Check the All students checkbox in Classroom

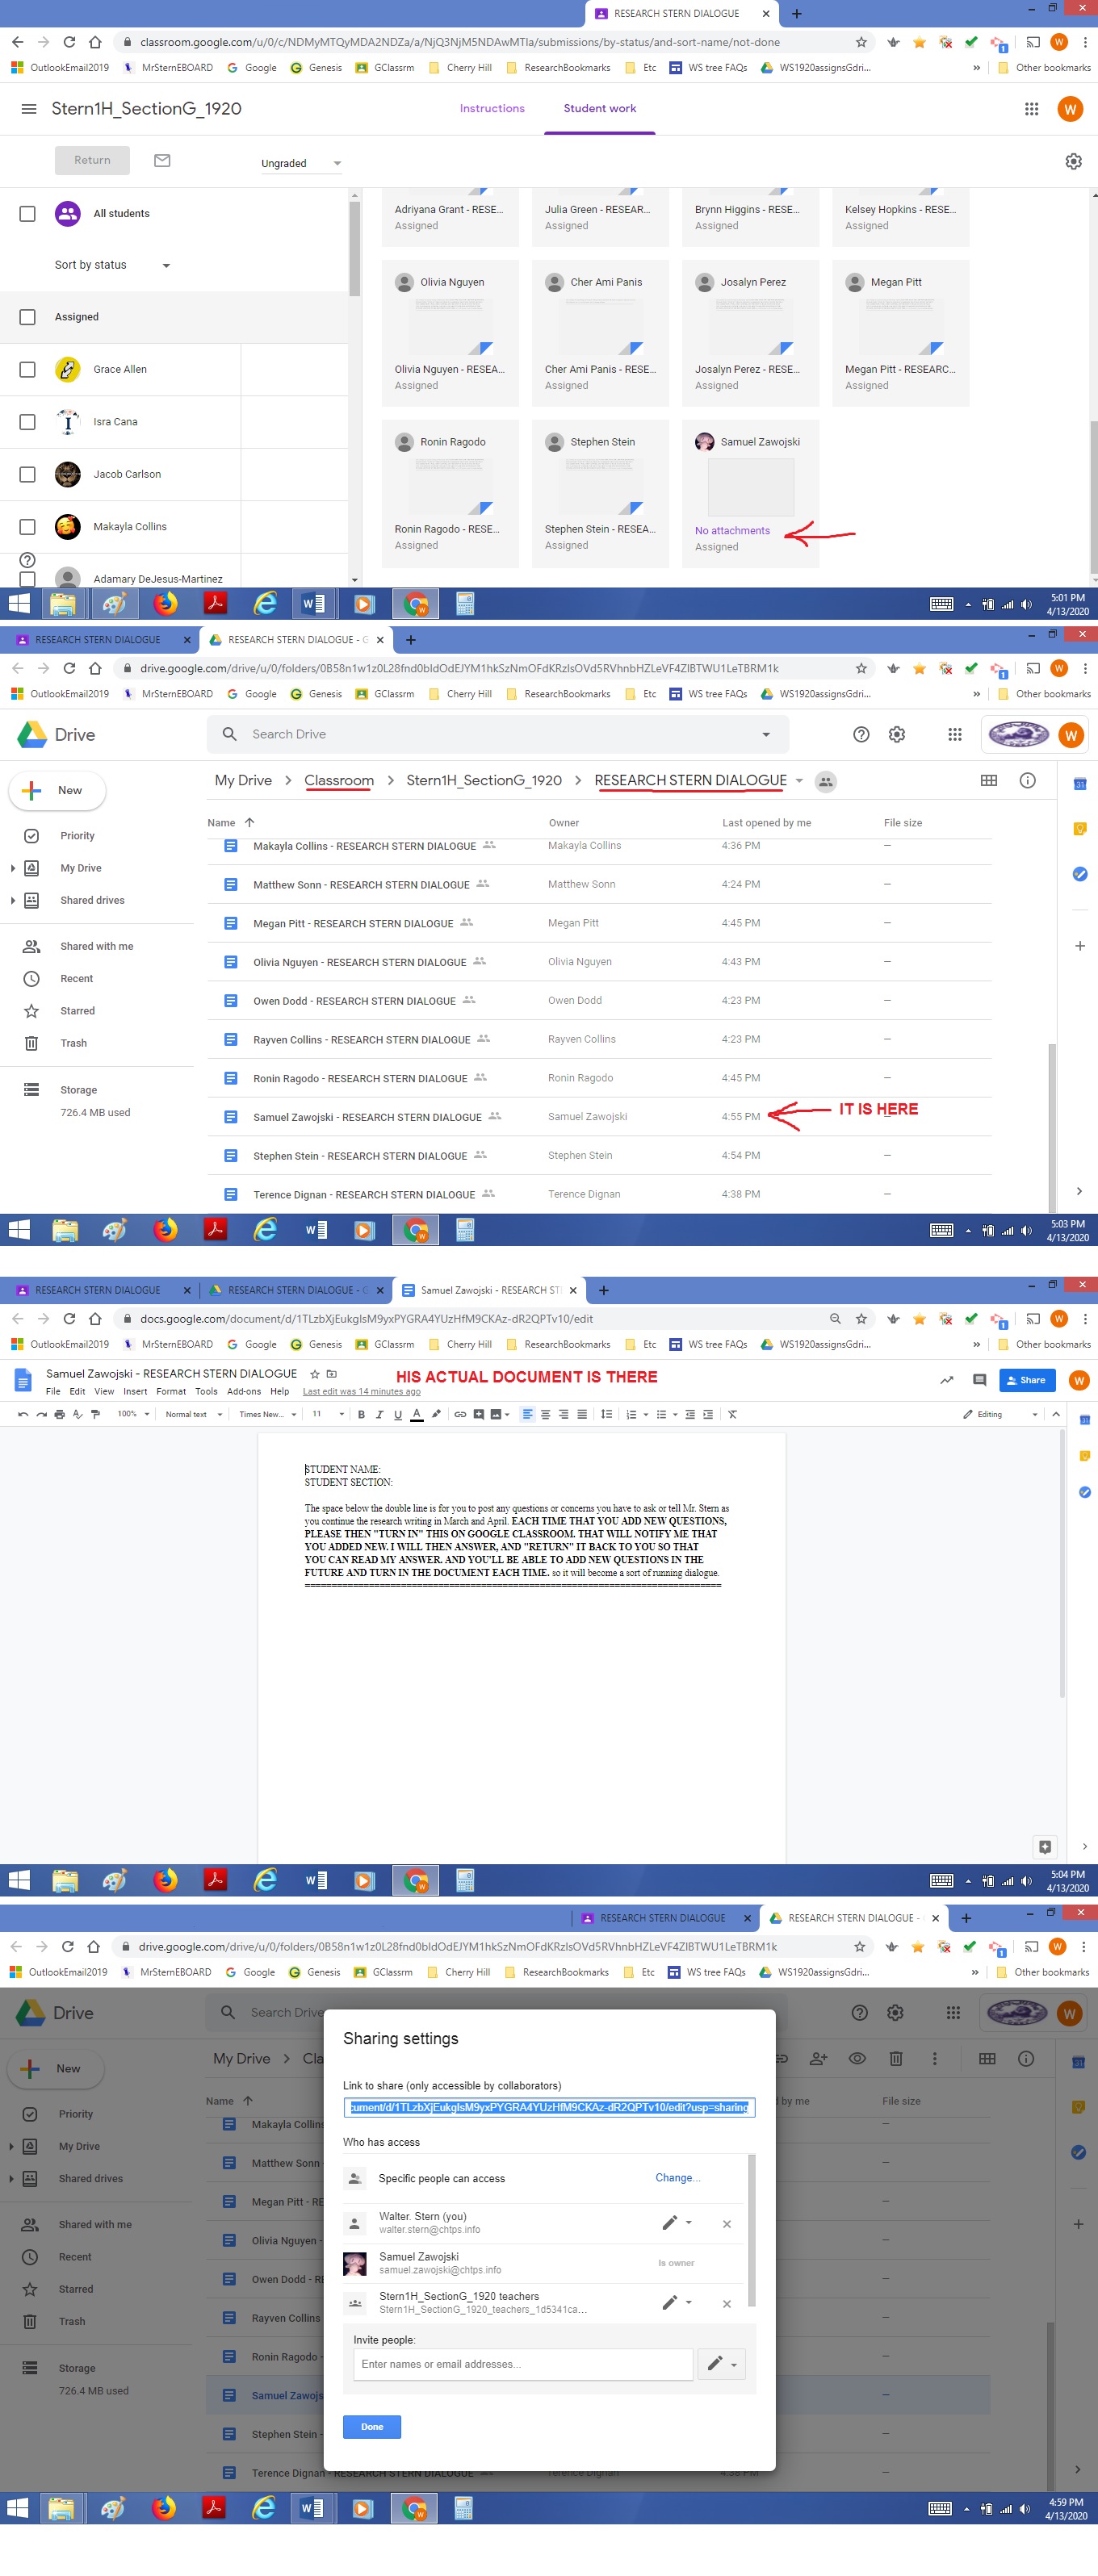[x=28, y=214]
